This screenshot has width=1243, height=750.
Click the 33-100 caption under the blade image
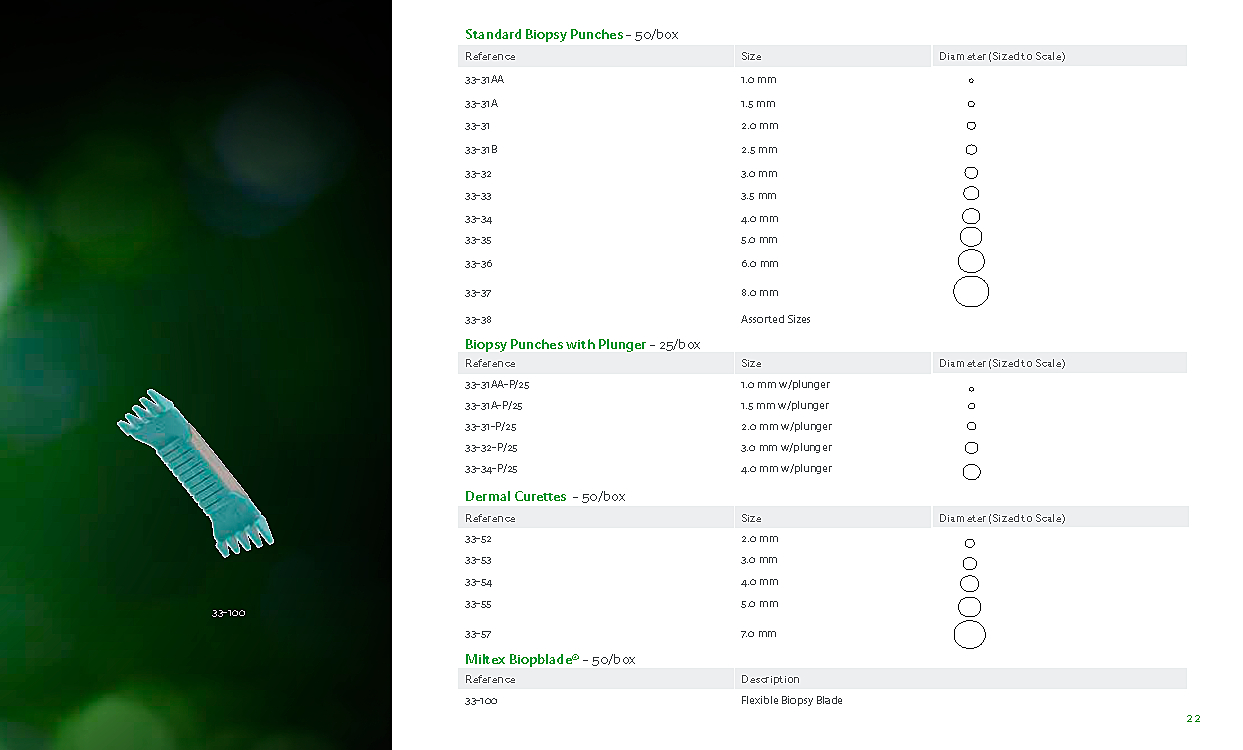[228, 613]
